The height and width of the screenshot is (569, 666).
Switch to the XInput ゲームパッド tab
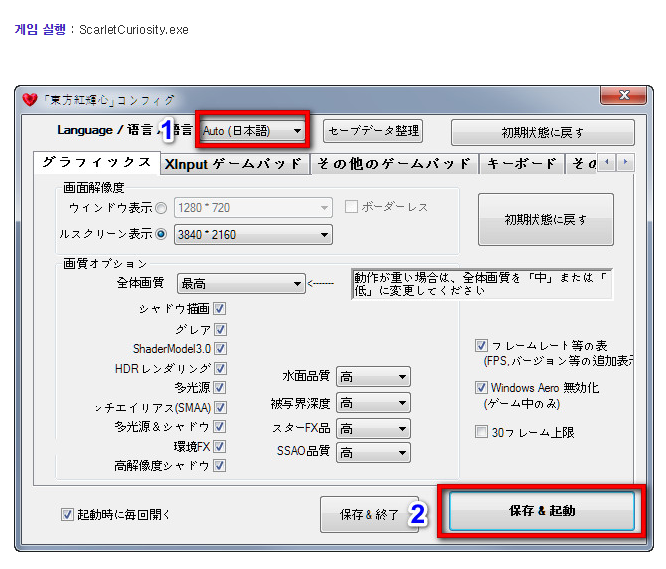[x=234, y=164]
